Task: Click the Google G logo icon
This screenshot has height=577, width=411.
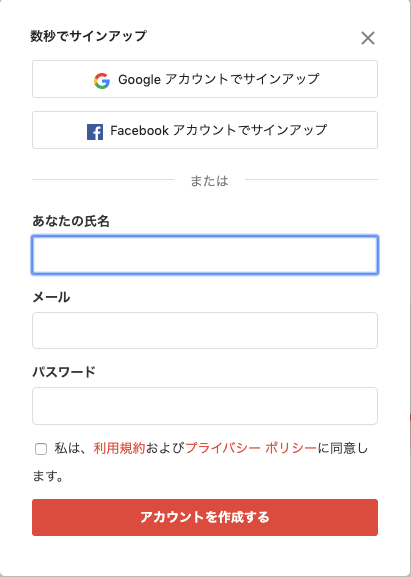Action: click(102, 80)
